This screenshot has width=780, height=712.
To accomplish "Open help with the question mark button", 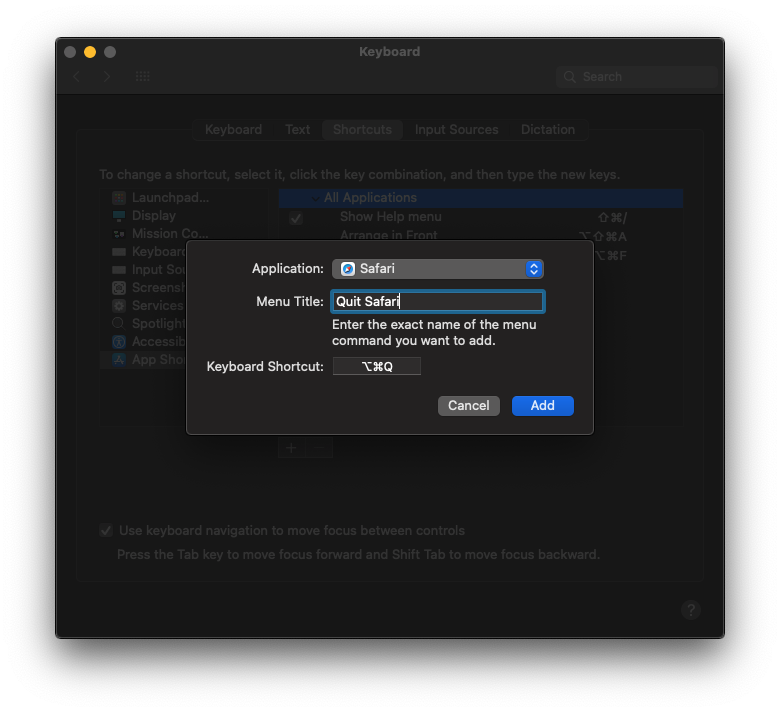I will pyautogui.click(x=691, y=610).
